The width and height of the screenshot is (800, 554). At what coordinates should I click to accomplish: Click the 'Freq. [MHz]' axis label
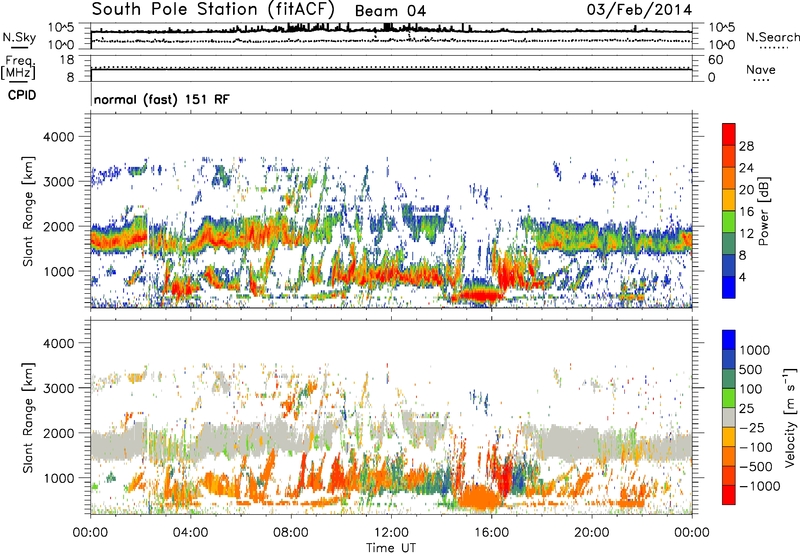(x=18, y=68)
